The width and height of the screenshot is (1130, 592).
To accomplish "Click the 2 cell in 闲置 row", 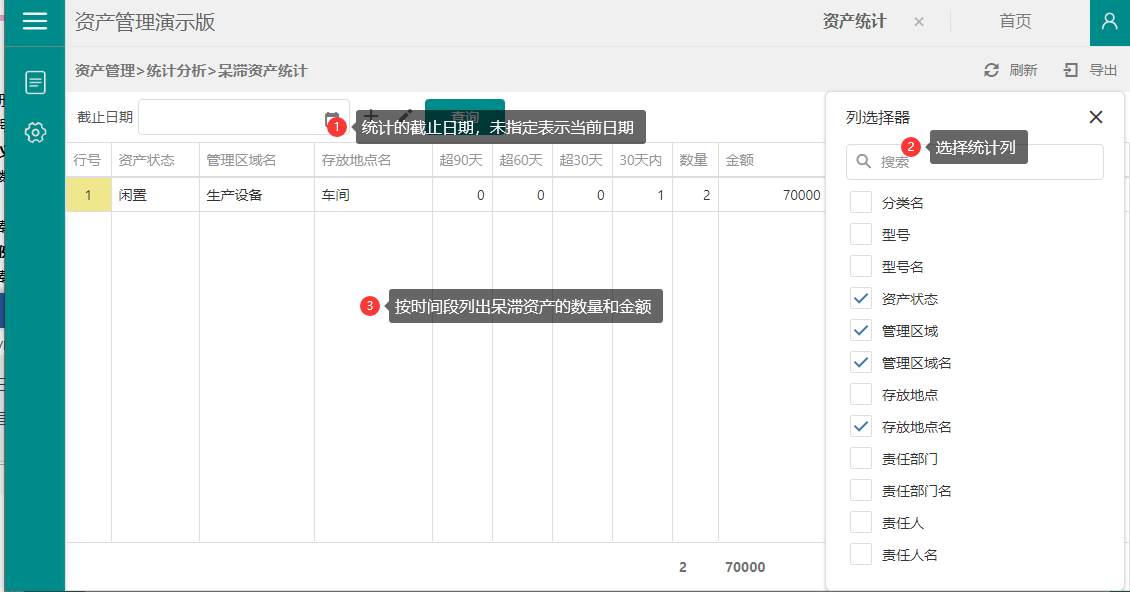I will [695, 195].
